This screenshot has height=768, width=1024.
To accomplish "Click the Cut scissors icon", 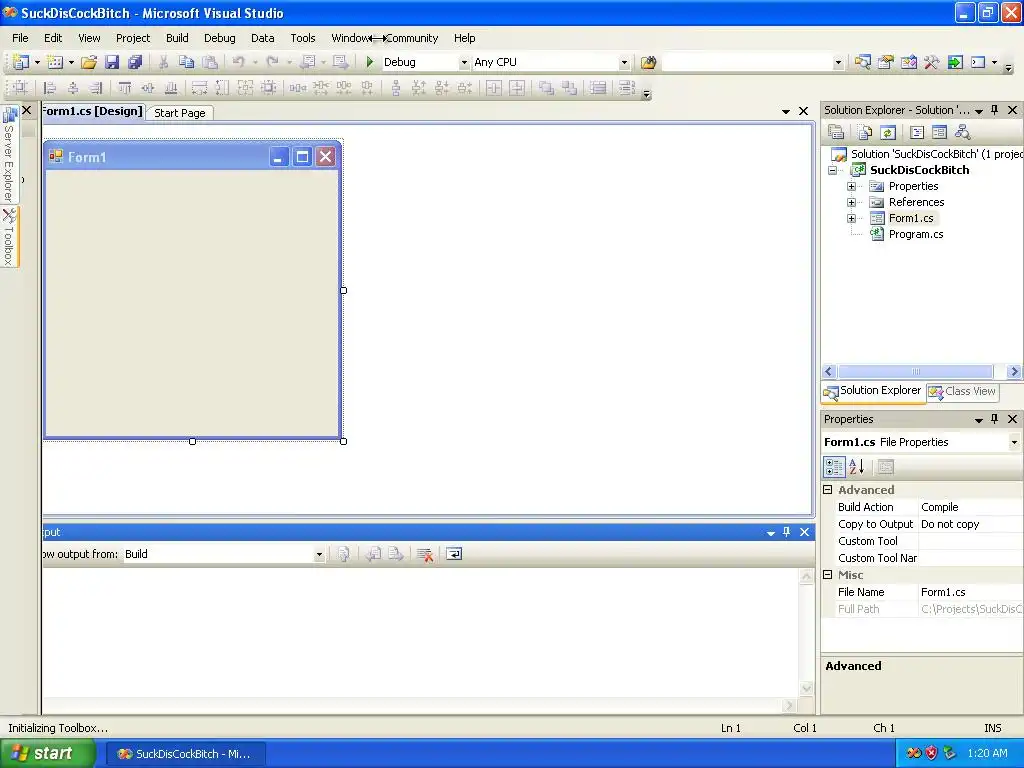I will (163, 62).
